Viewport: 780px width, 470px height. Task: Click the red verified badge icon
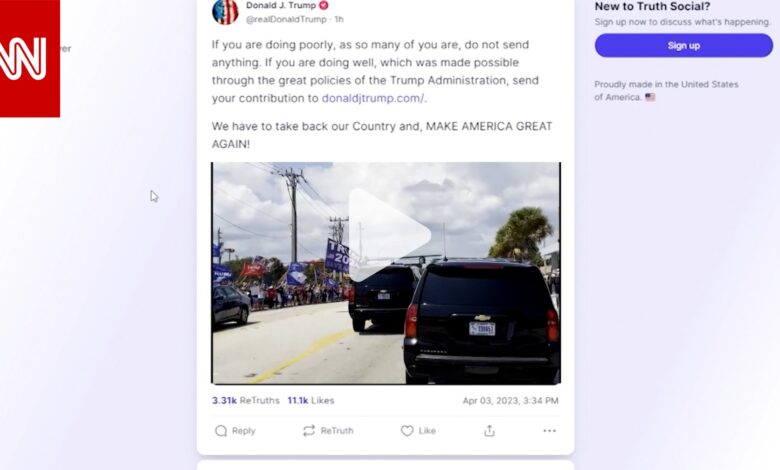click(x=323, y=5)
